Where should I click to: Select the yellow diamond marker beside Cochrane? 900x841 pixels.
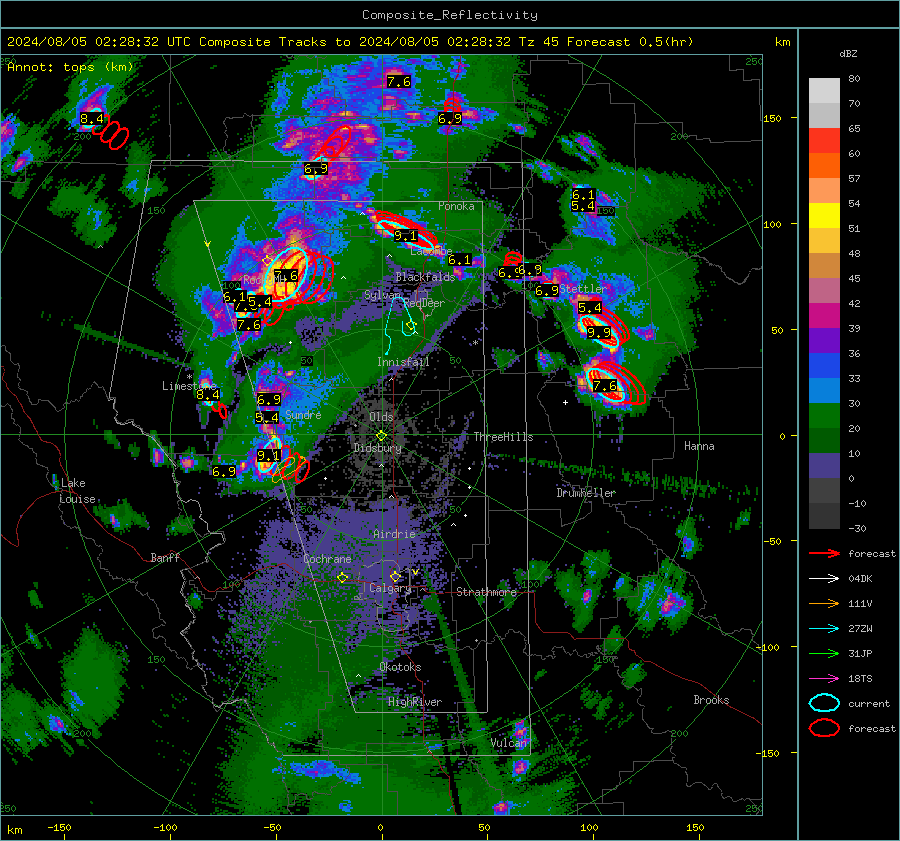pyautogui.click(x=343, y=577)
